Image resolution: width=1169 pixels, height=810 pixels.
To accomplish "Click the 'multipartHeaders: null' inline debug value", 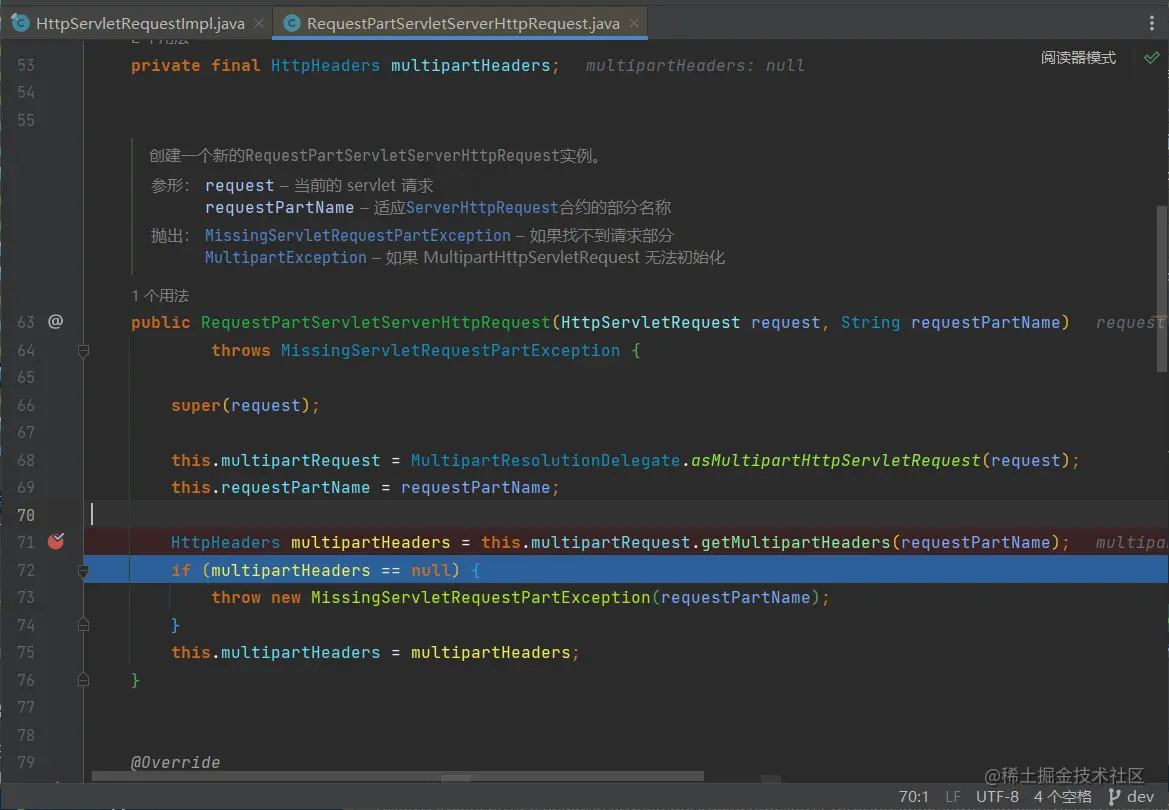I will coord(694,66).
